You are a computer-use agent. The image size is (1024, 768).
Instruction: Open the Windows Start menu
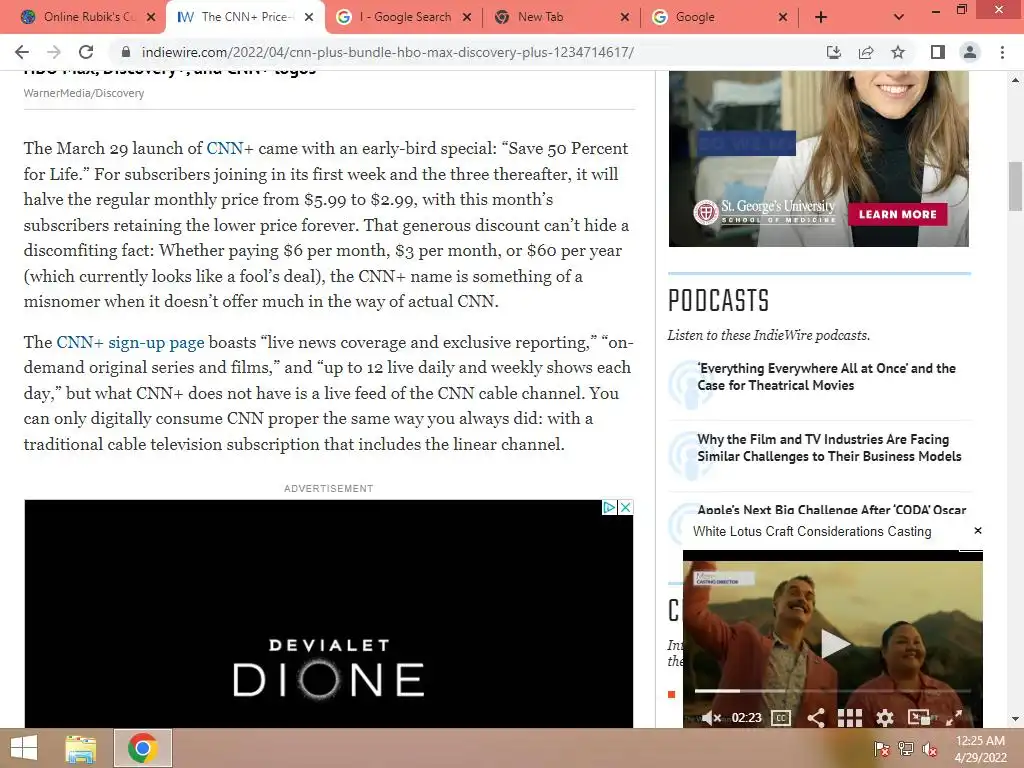pos(24,748)
